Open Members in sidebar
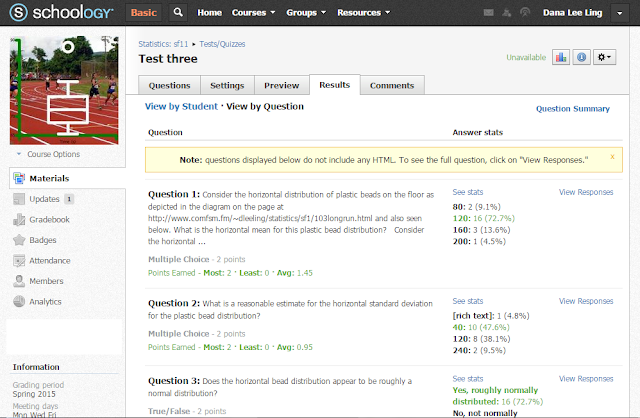This screenshot has height=418, width=640. [x=46, y=281]
